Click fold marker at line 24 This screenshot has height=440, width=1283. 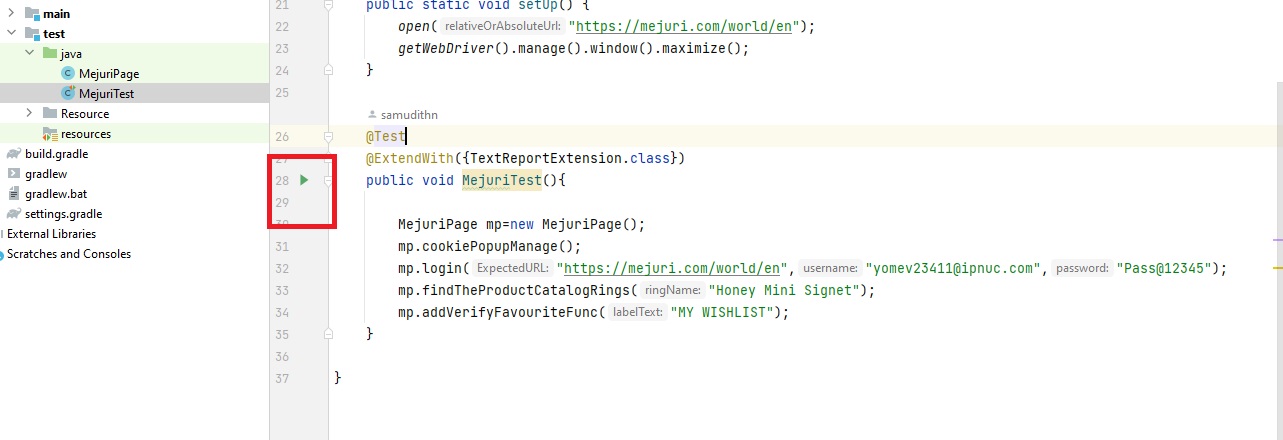coord(328,70)
